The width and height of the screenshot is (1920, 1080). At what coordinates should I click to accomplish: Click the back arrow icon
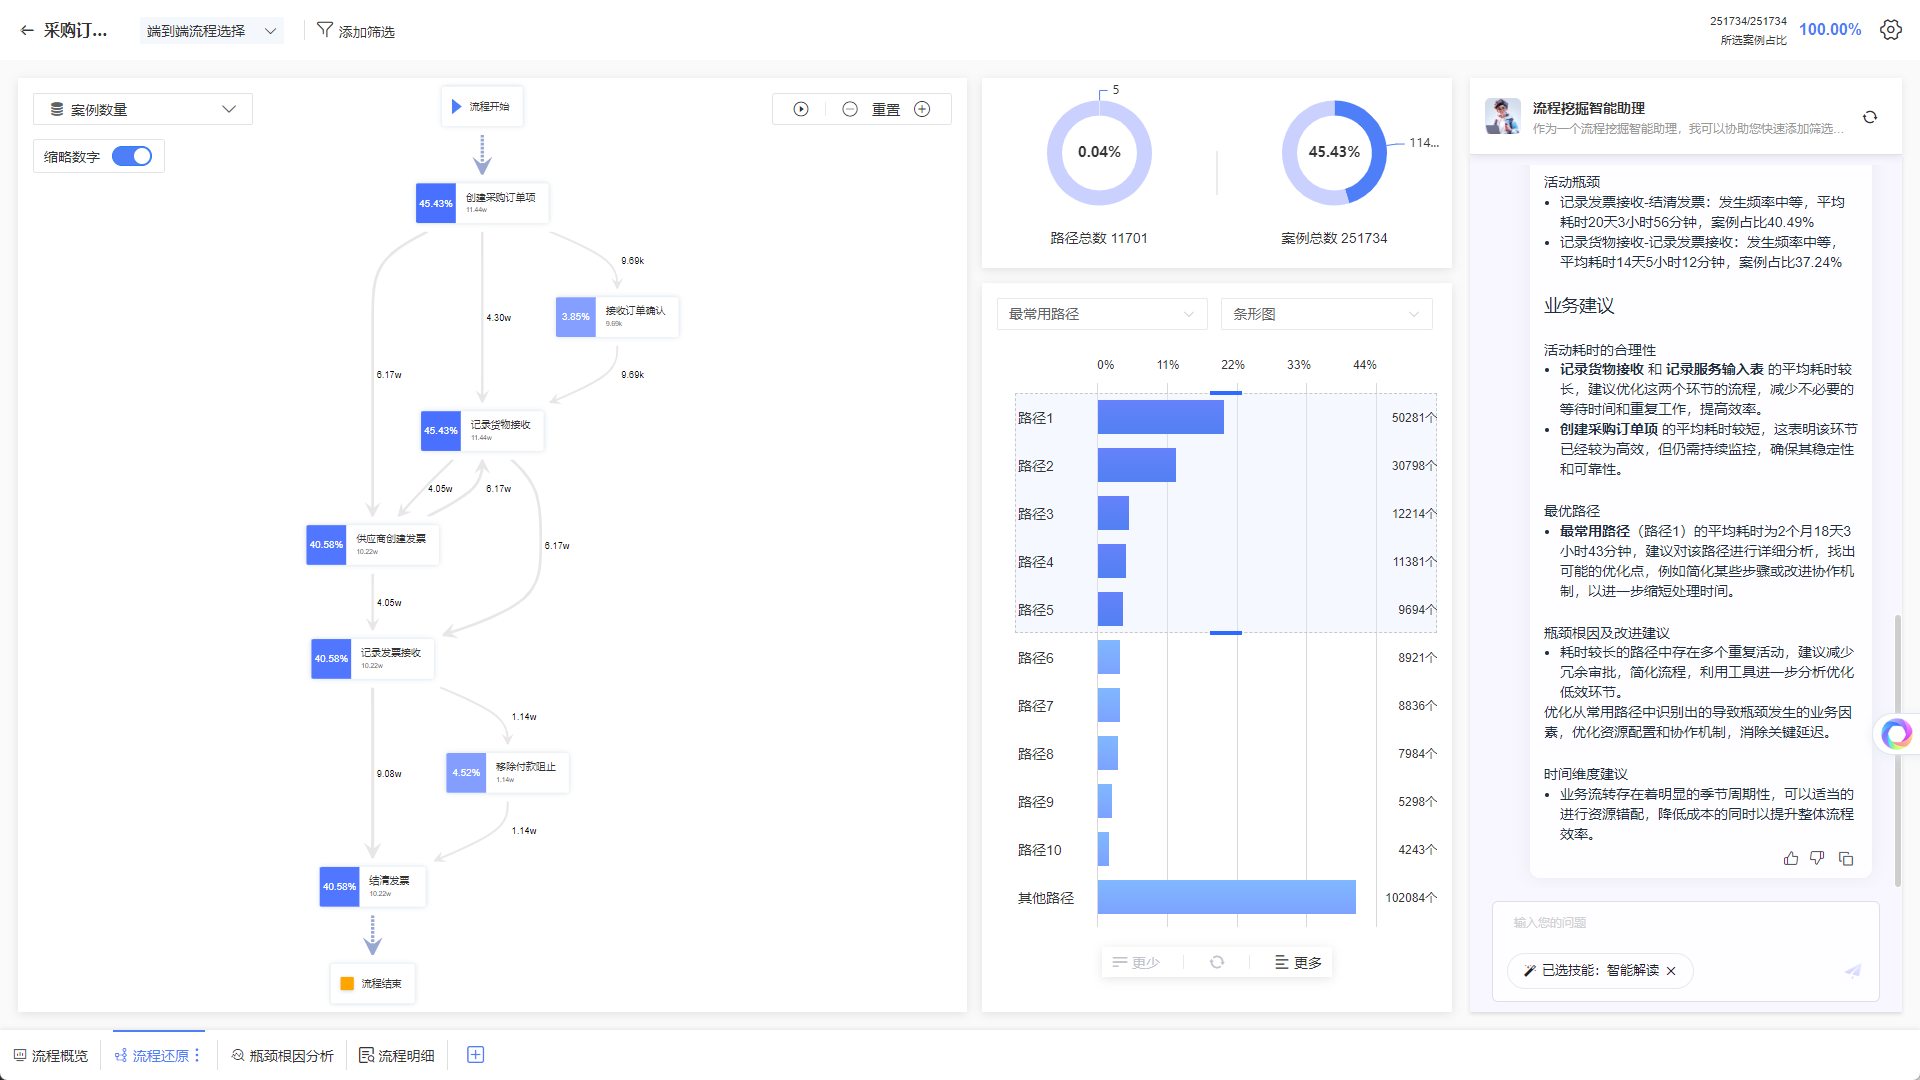click(x=27, y=31)
